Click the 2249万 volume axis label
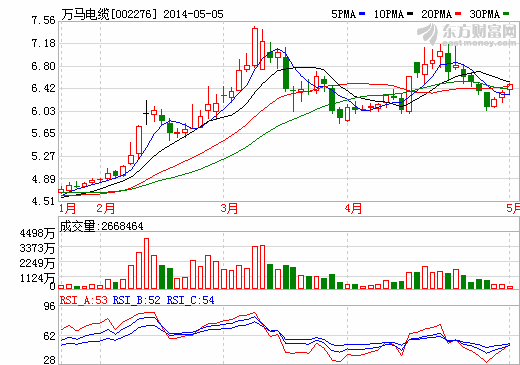 point(37,263)
